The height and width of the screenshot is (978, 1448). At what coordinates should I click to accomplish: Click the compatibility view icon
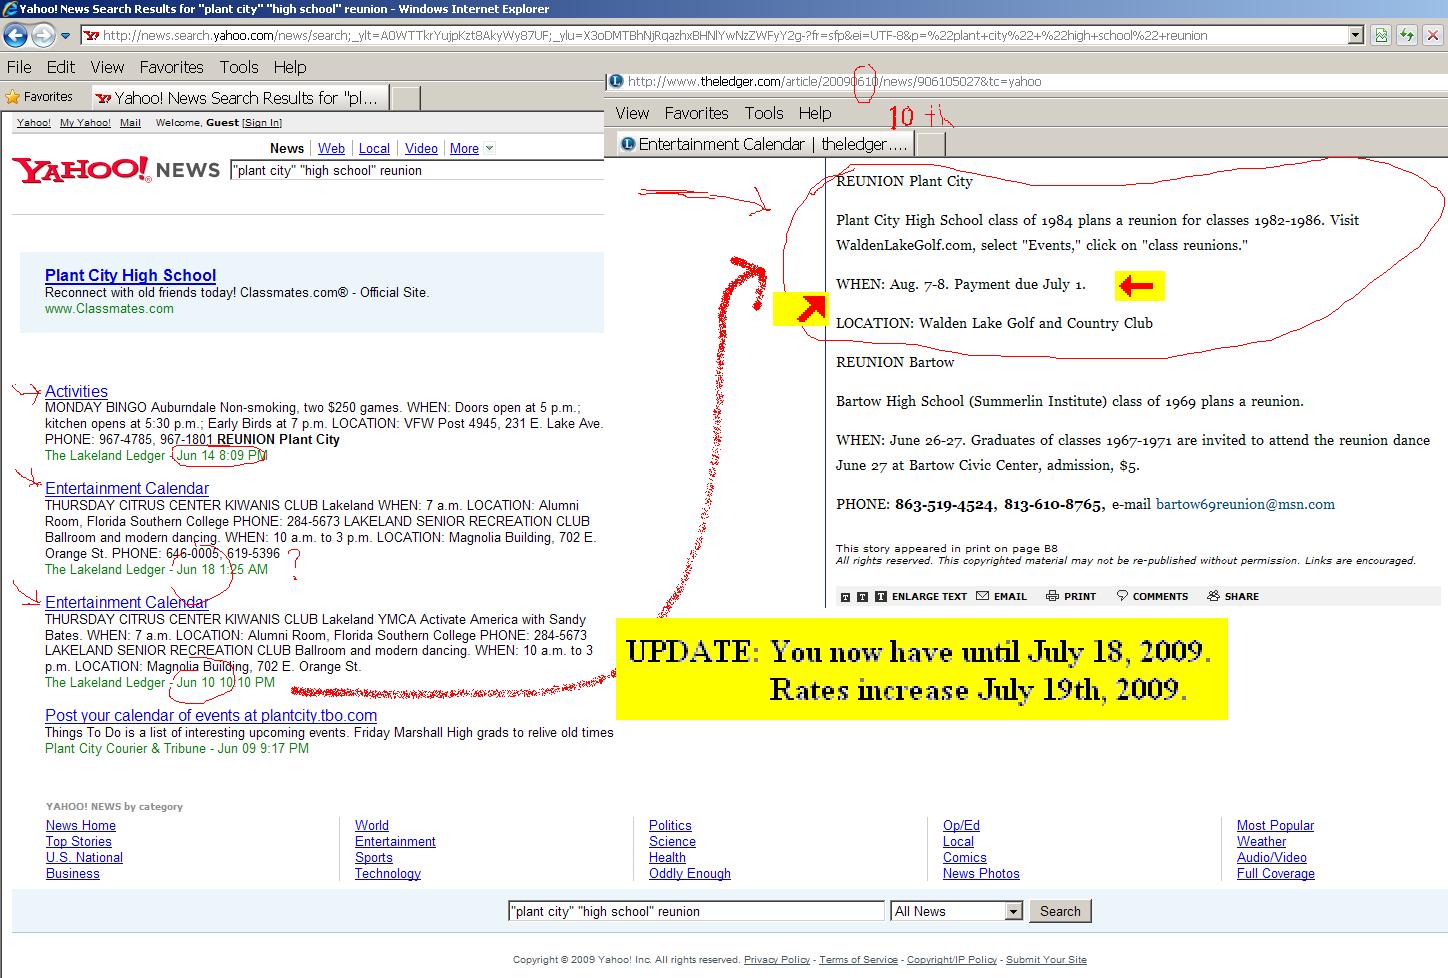tap(1381, 35)
